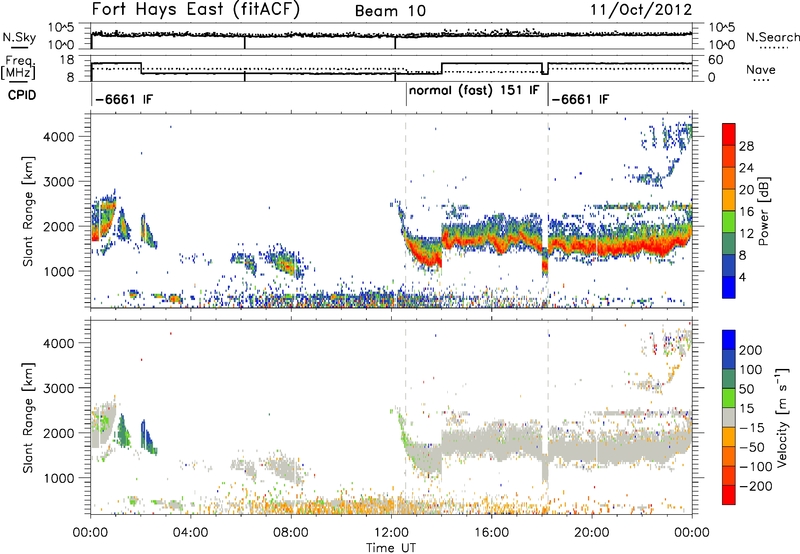Click the "normal (fast) 151 IF" CPID entry
Image resolution: width=800 pixels, height=554 pixels.
(x=474, y=91)
